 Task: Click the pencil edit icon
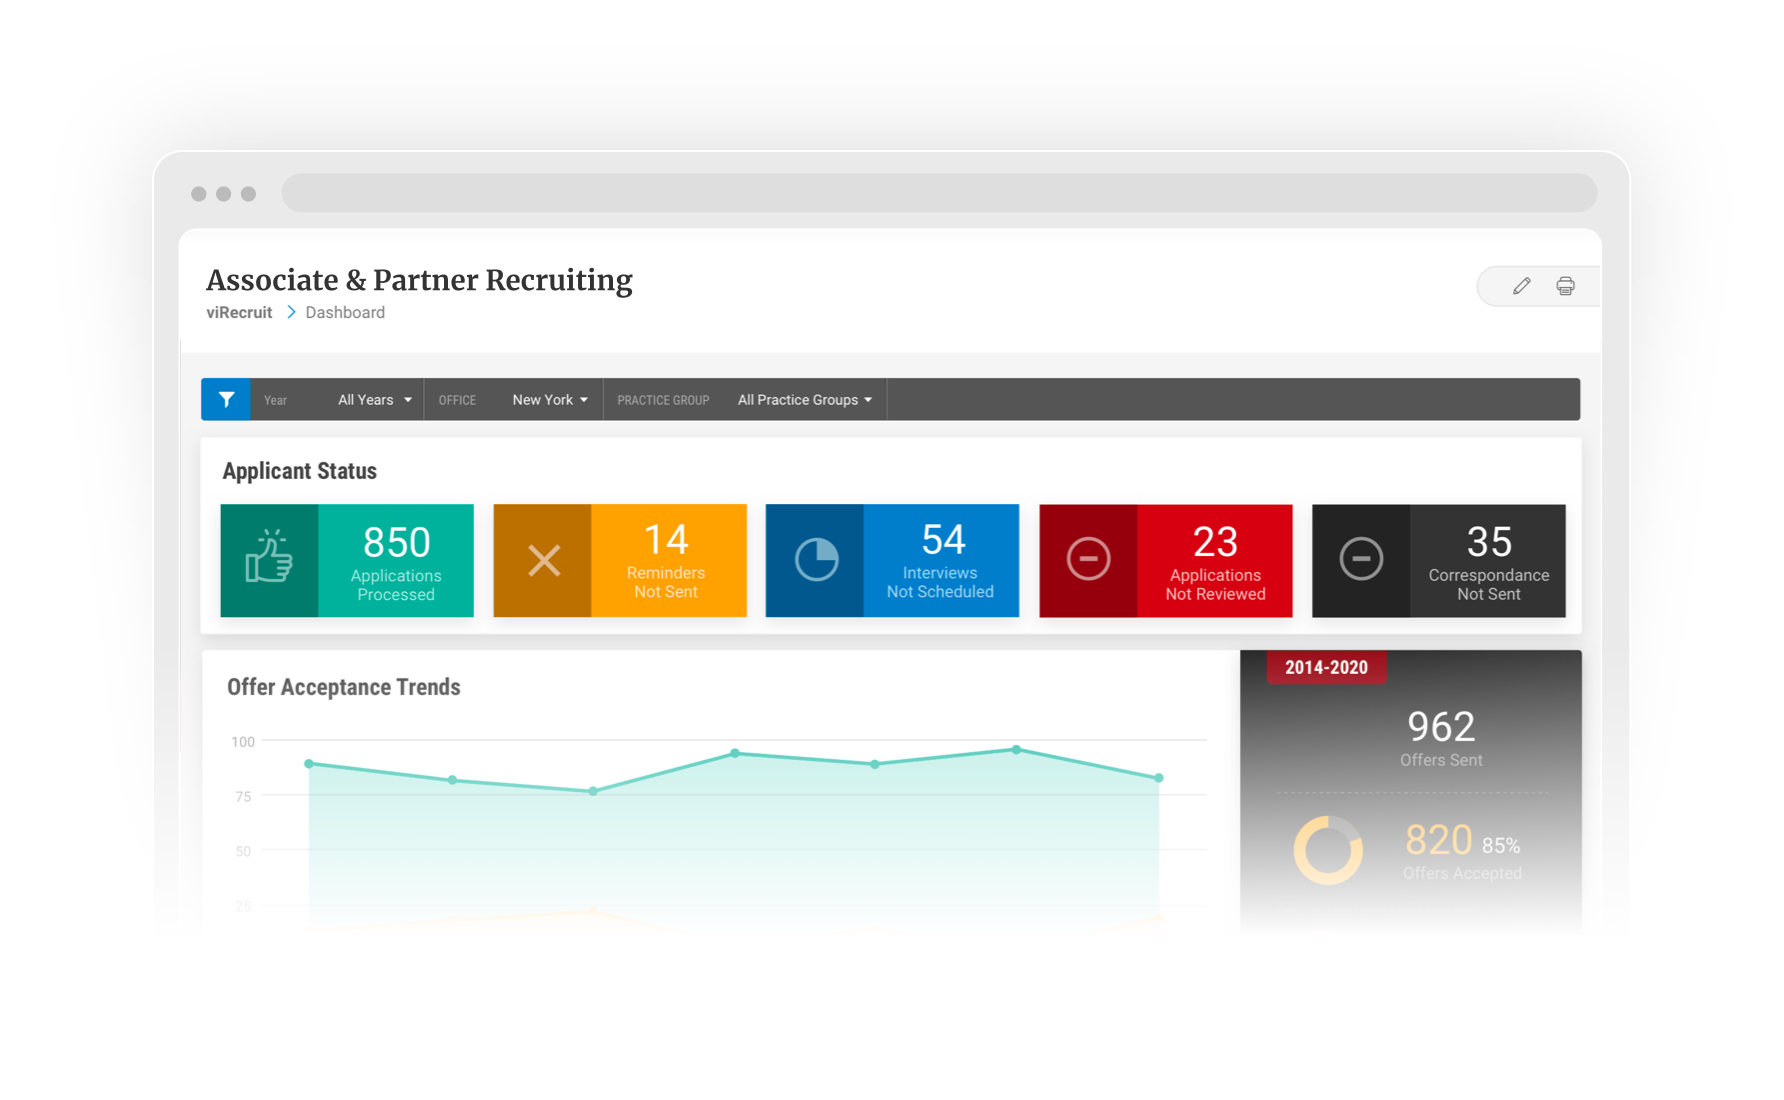1521,286
